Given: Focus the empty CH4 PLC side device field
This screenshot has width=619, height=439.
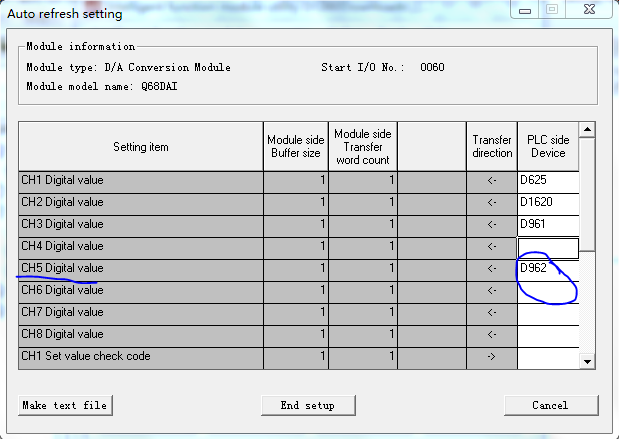Looking at the screenshot, I should tap(548, 247).
